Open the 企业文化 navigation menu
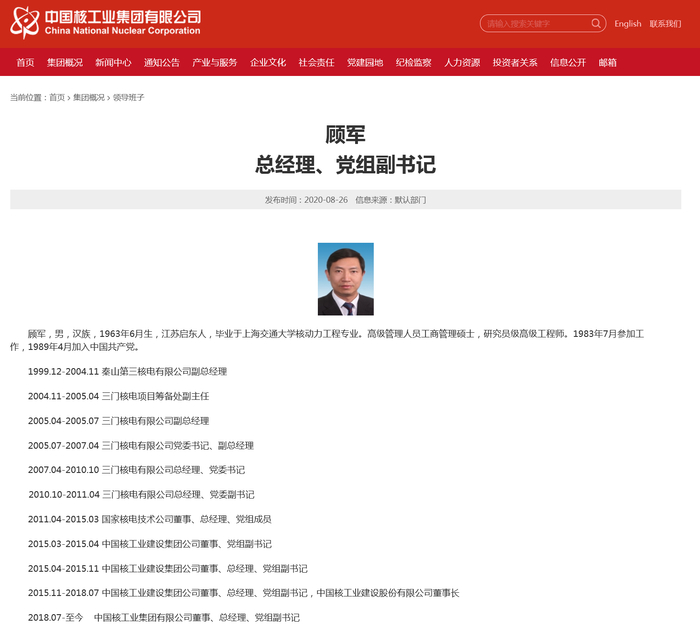Viewport: 700px width, 637px height. click(x=268, y=62)
